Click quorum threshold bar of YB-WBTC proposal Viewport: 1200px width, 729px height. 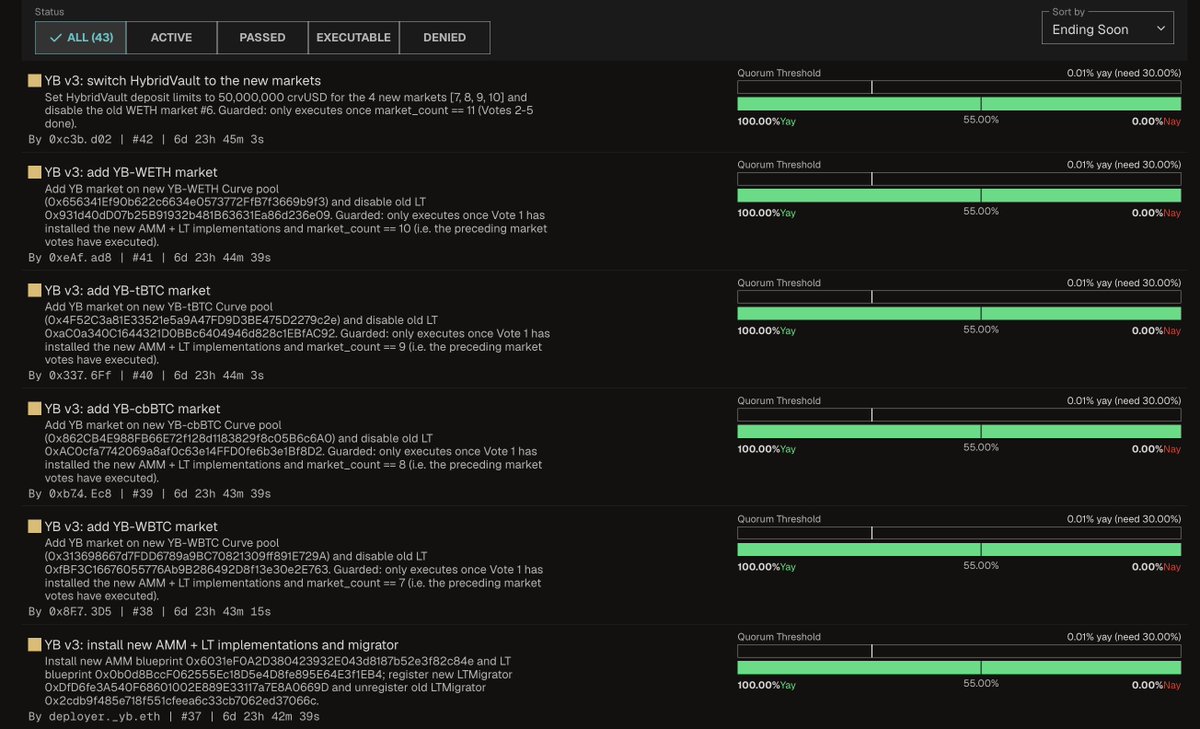tap(959, 532)
